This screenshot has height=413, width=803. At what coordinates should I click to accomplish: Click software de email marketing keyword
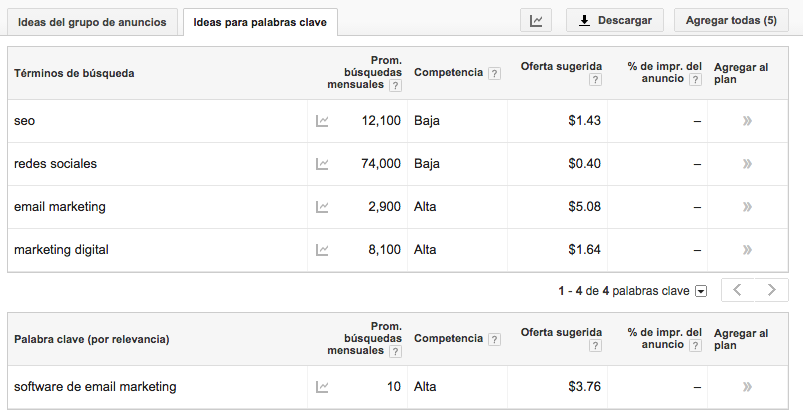tap(95, 386)
